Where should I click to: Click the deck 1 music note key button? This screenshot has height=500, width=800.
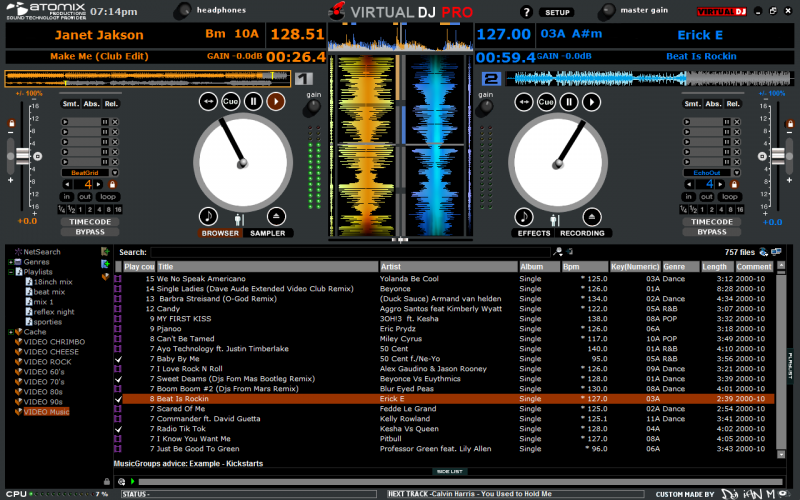pos(208,216)
